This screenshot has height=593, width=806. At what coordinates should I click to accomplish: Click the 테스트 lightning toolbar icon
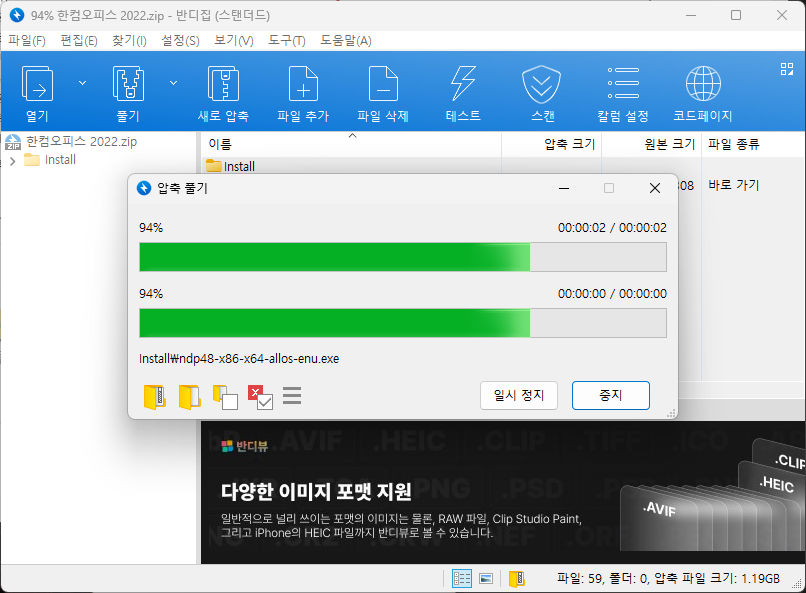tap(463, 84)
